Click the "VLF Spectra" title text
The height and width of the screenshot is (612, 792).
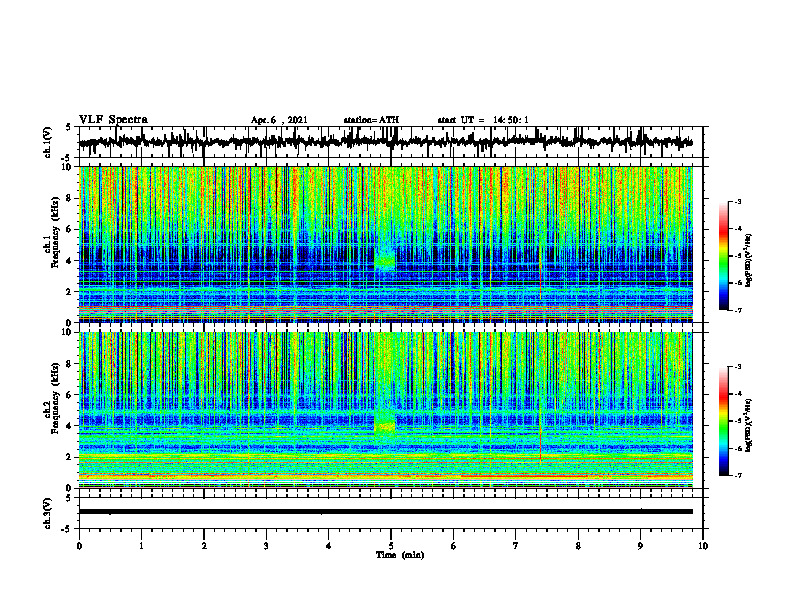[x=113, y=120]
